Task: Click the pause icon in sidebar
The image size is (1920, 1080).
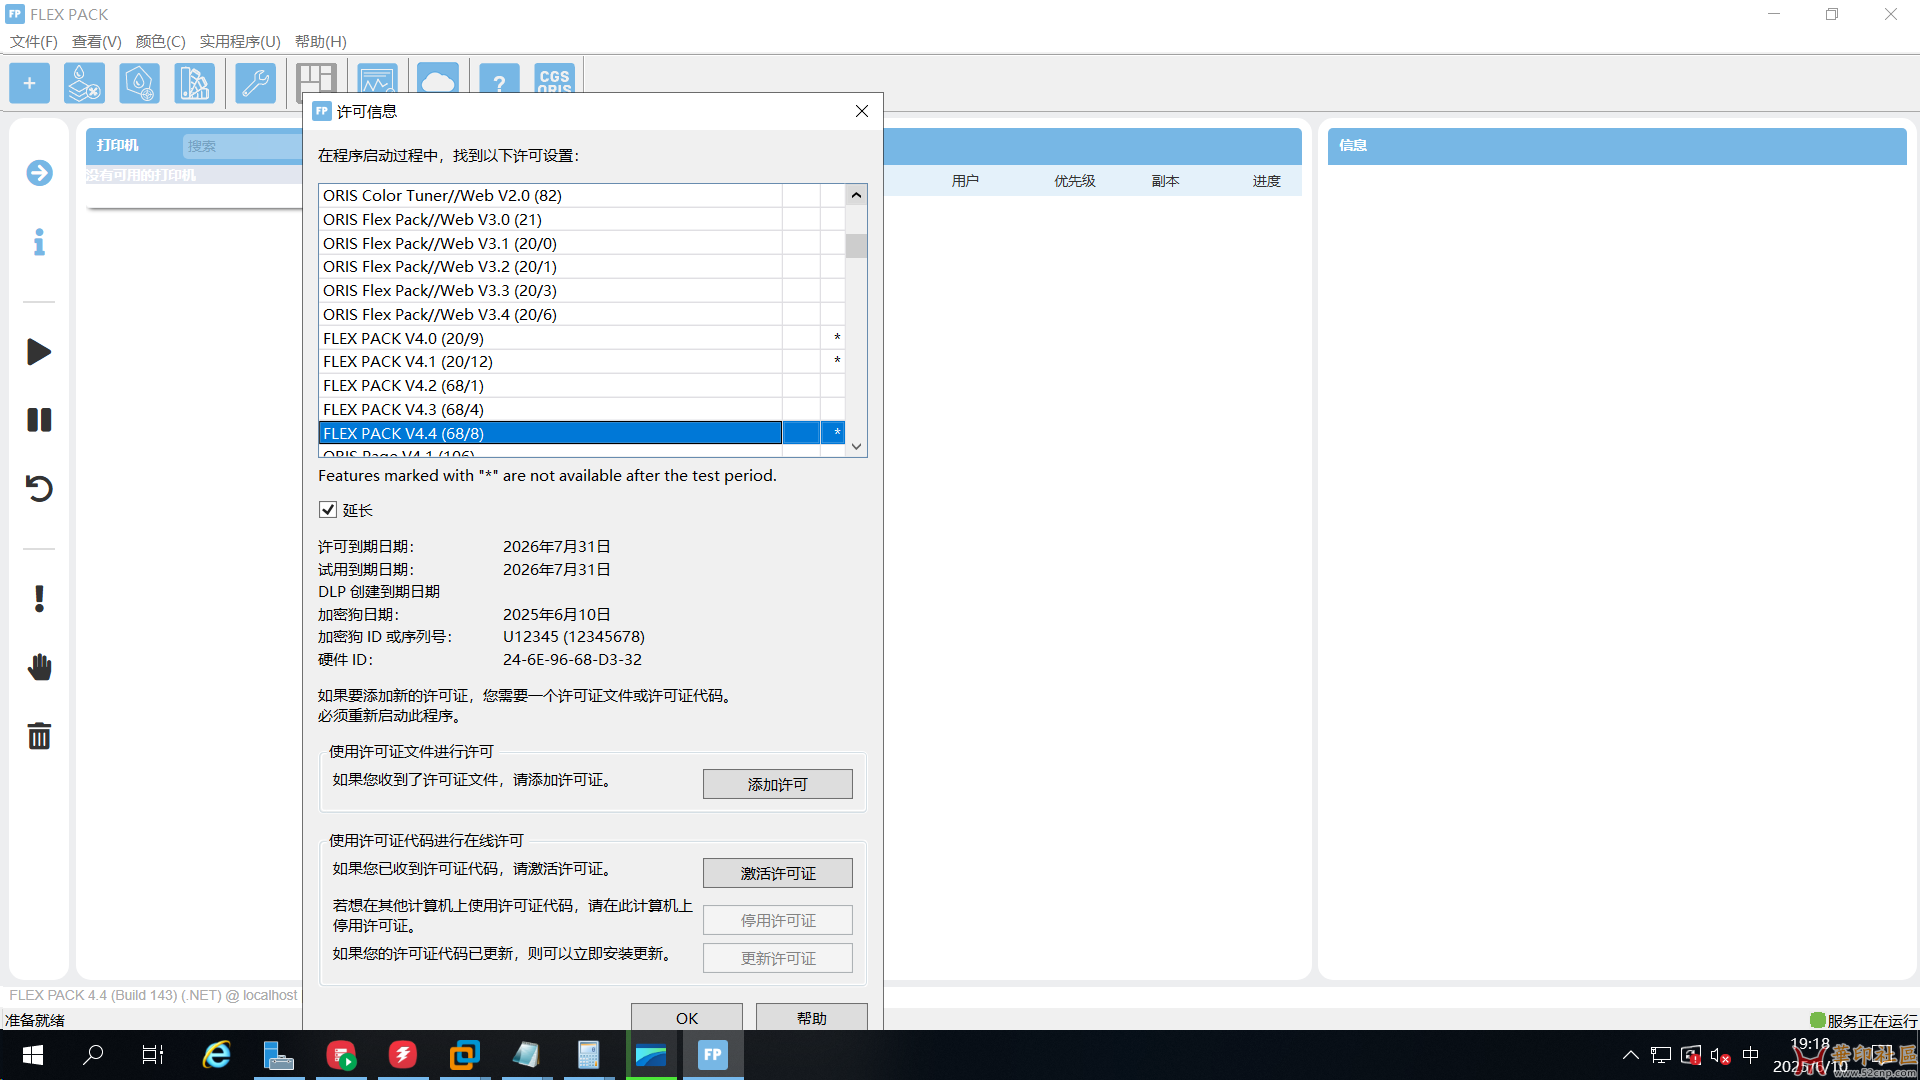Action: (39, 420)
